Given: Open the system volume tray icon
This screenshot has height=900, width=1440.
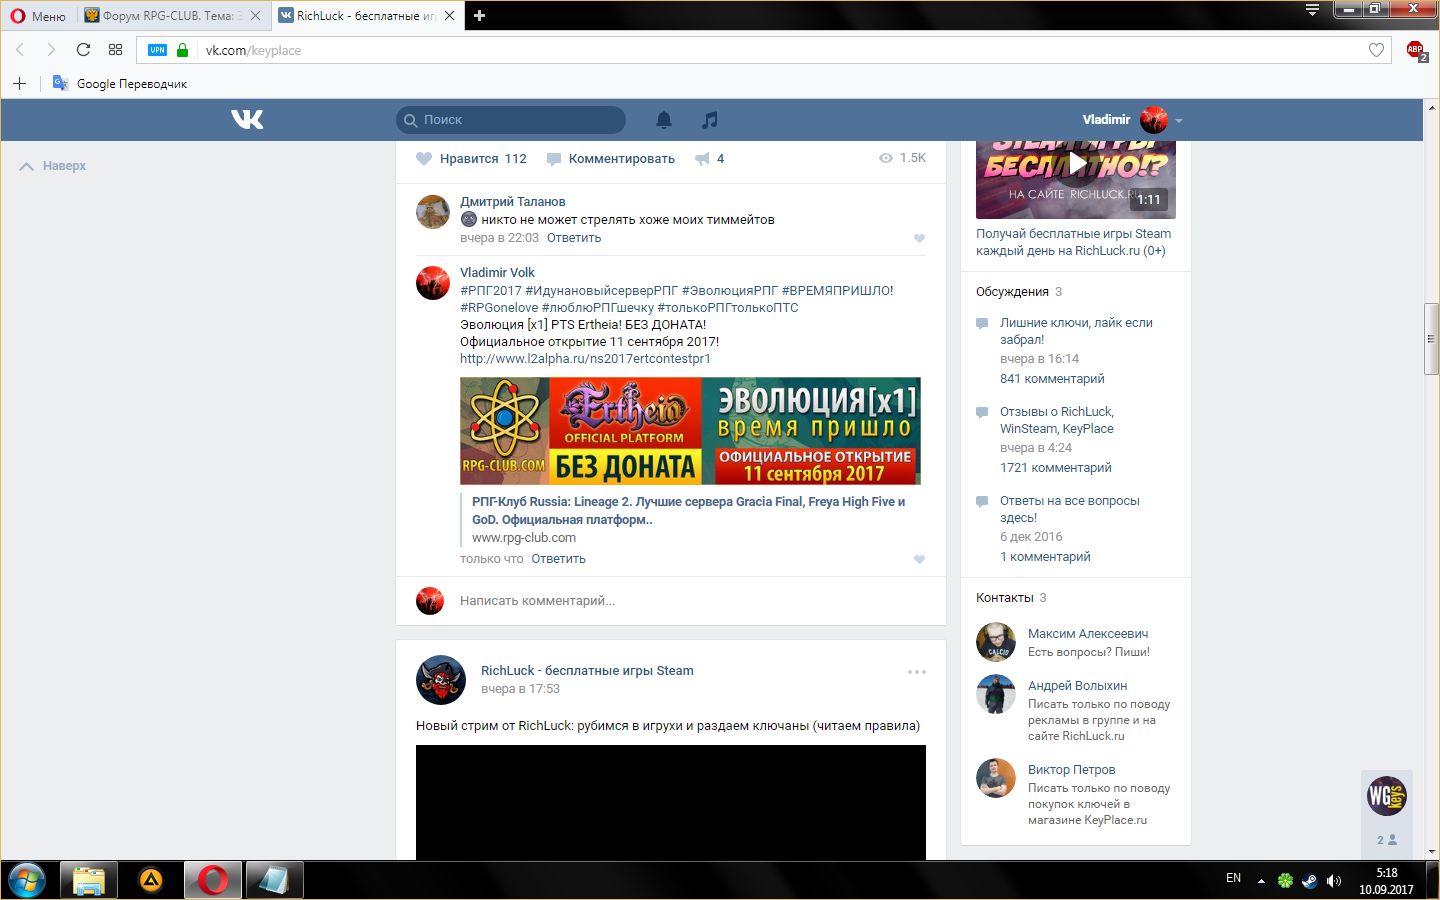Looking at the screenshot, I should click(1333, 881).
